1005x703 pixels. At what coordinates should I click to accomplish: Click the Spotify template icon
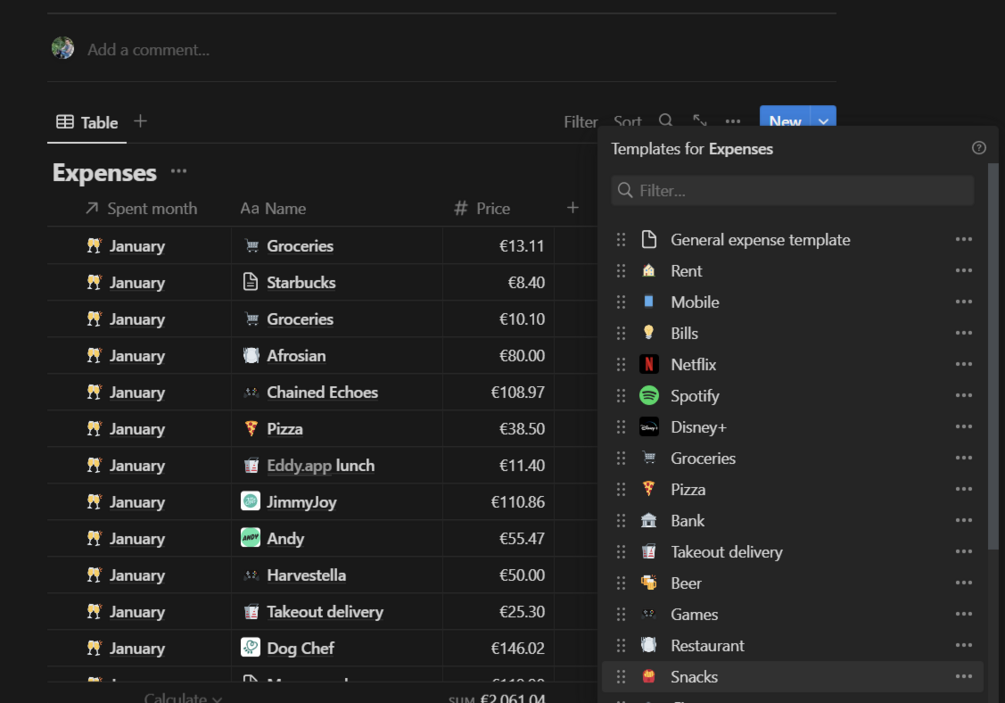pyautogui.click(x=649, y=395)
